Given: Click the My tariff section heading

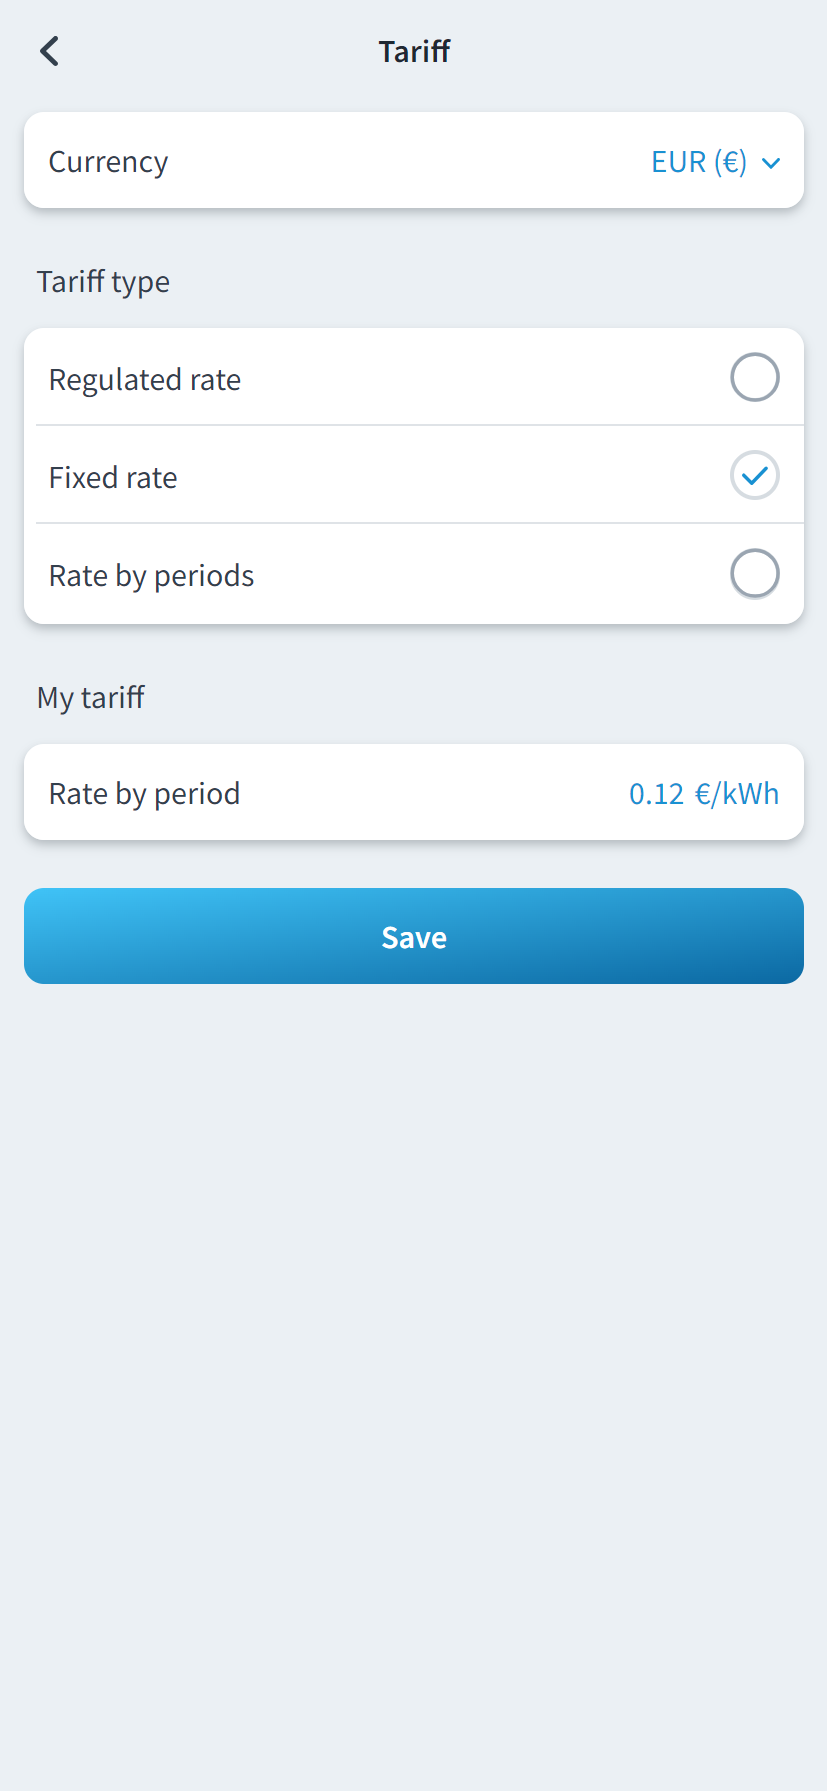Looking at the screenshot, I should [x=91, y=697].
